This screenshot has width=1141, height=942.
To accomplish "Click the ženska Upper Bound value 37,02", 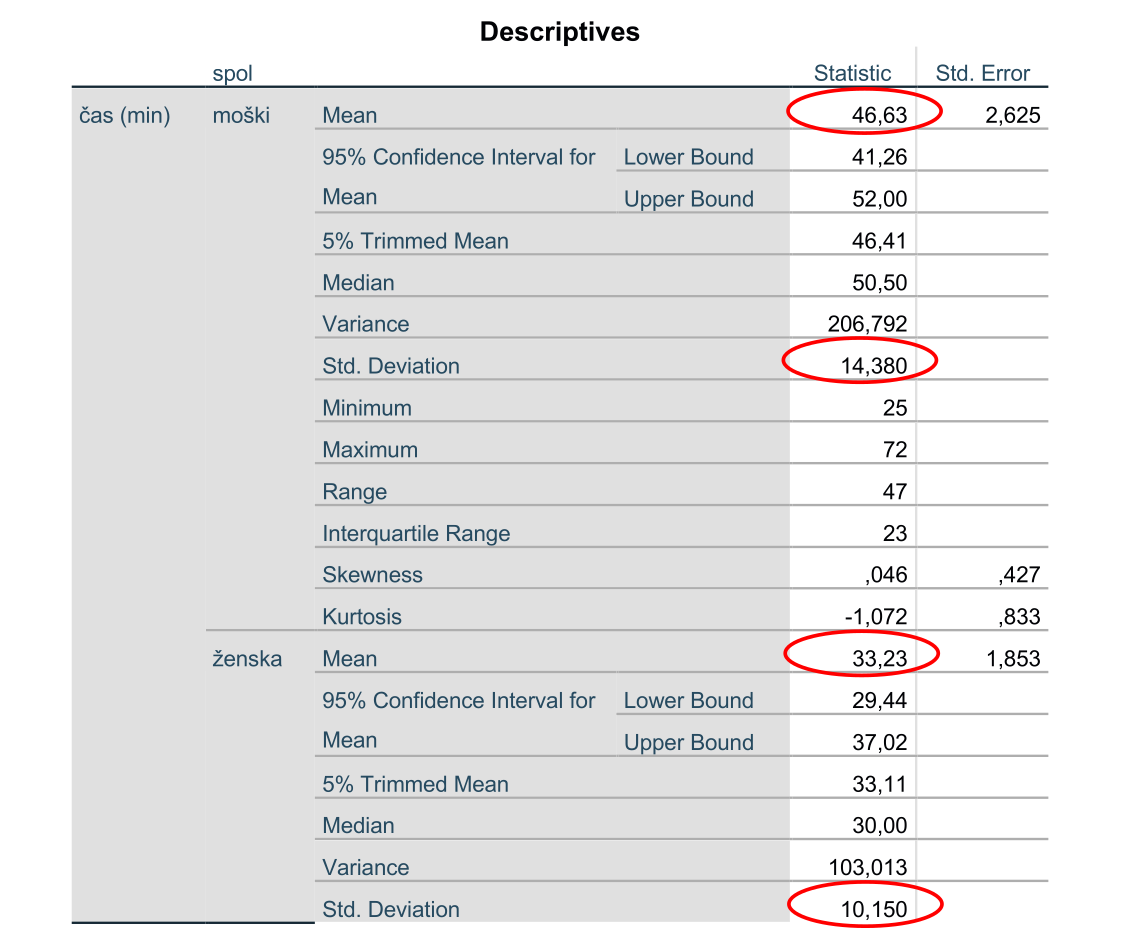I will (880, 742).
